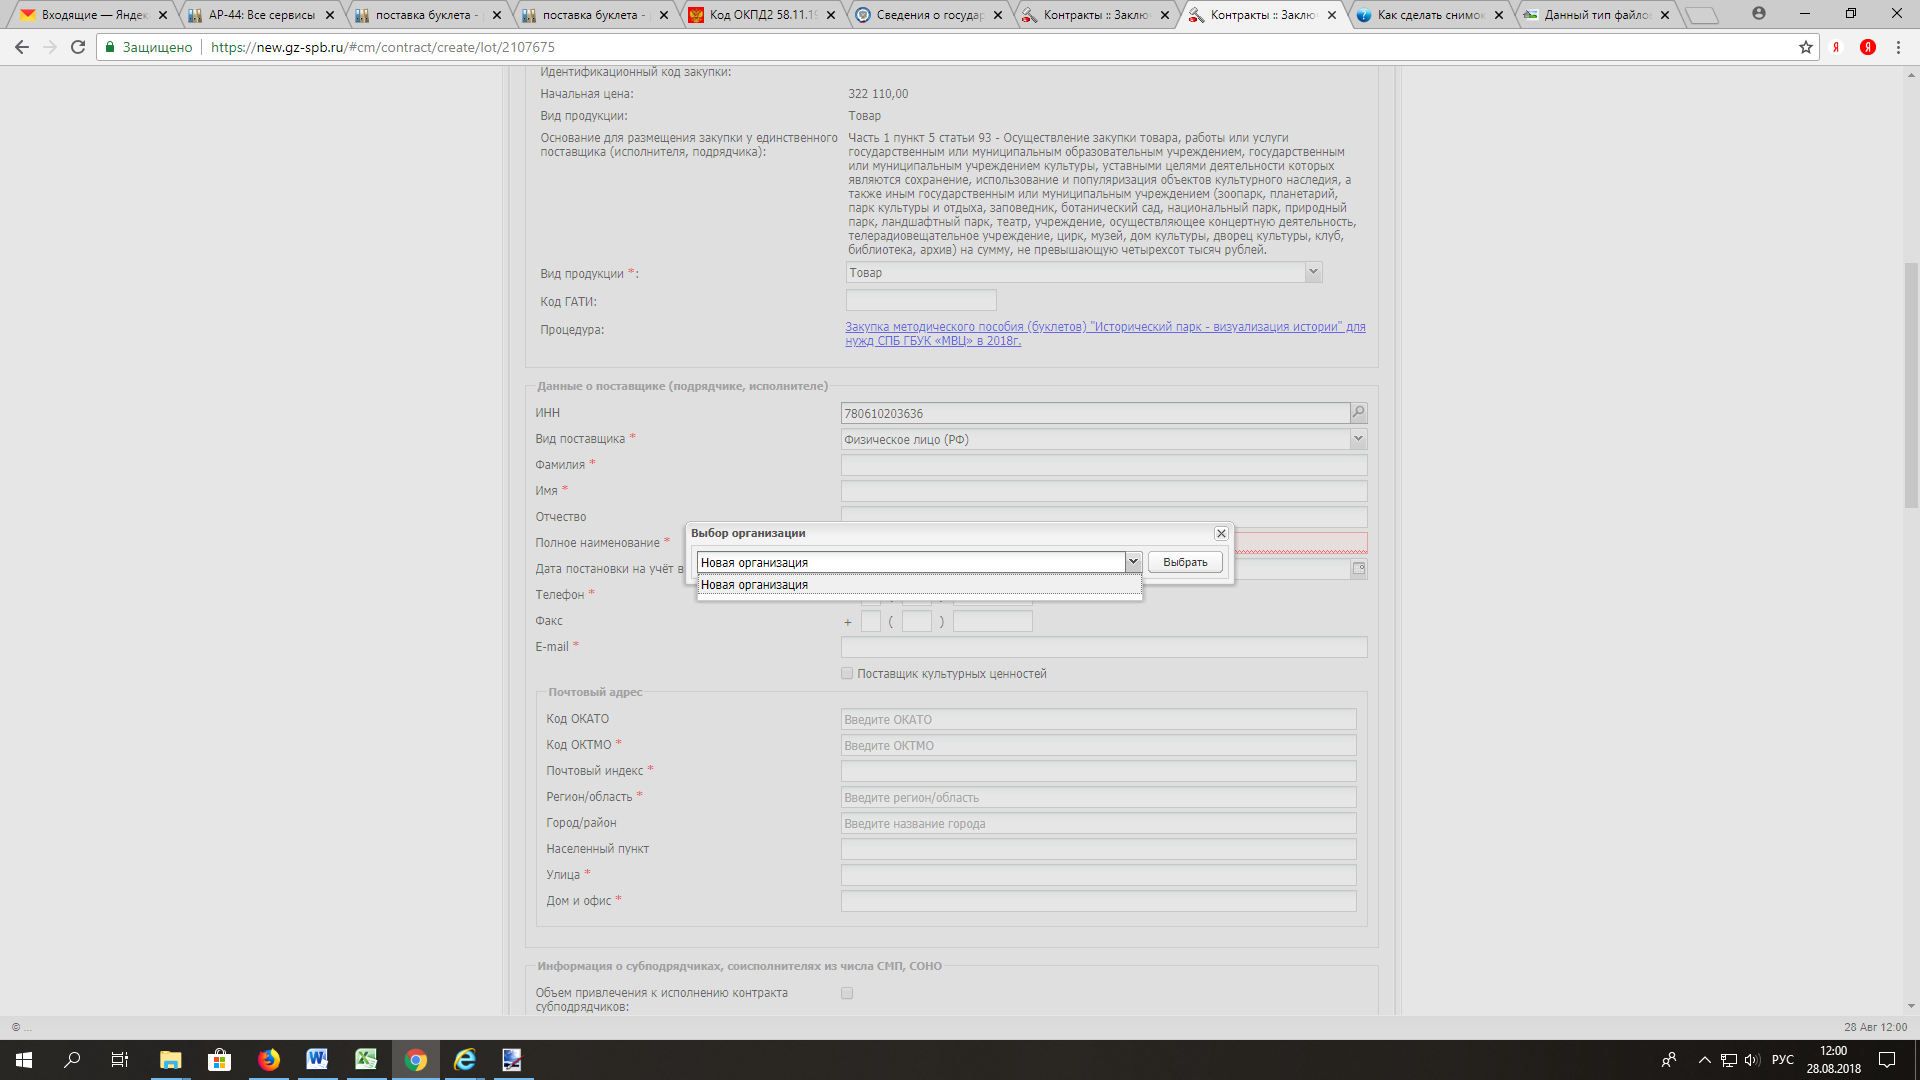Open the Вид продукции Товар dropdown
Image resolution: width=1920 pixels, height=1080 pixels.
1313,272
